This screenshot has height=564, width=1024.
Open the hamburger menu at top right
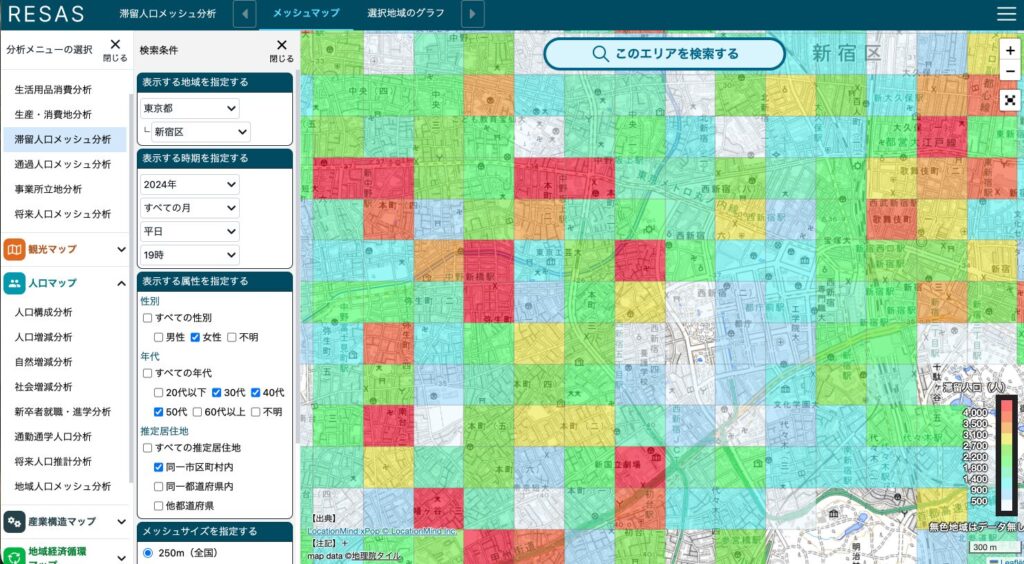1006,14
